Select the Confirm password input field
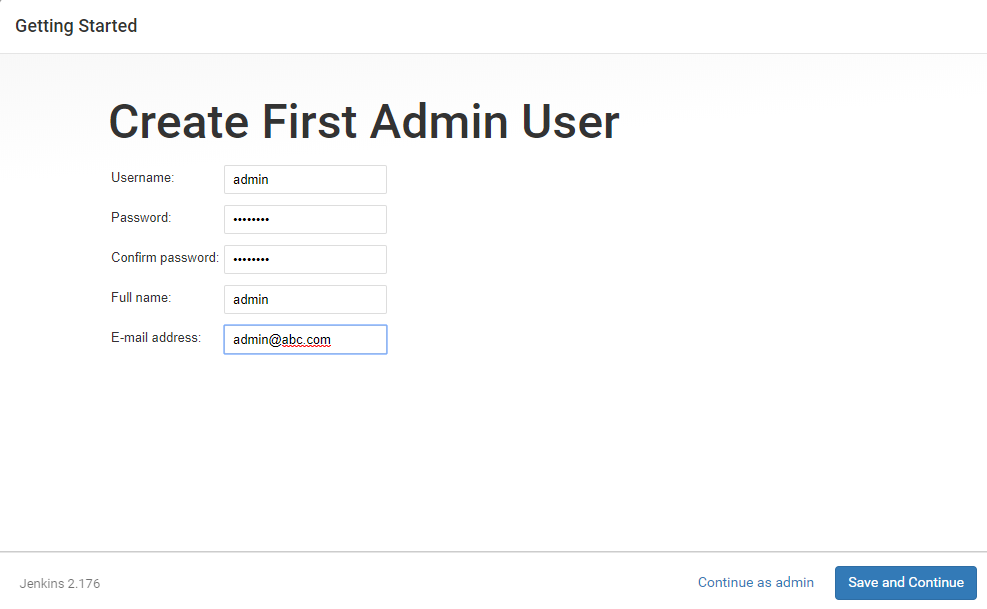The width and height of the screenshot is (987, 609). [305, 260]
